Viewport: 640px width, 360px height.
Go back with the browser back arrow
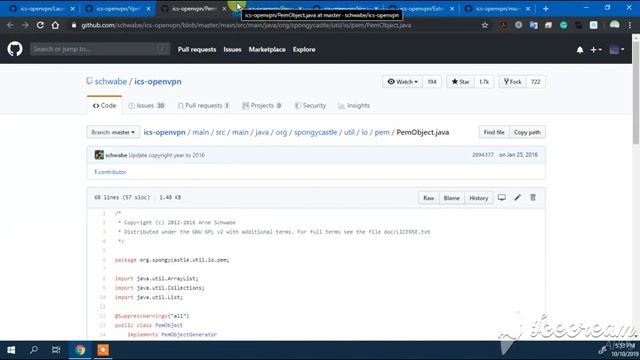pos(10,25)
